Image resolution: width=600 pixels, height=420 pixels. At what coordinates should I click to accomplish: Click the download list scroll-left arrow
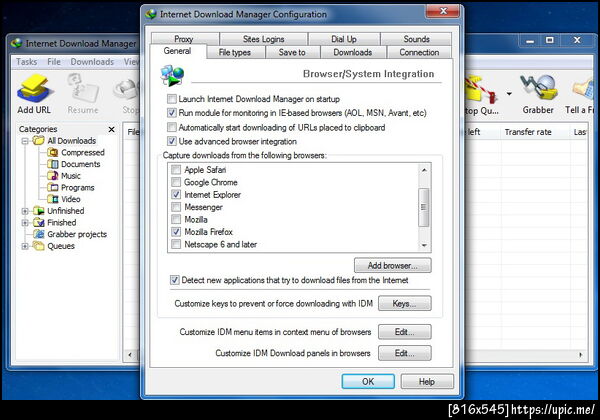pos(130,355)
